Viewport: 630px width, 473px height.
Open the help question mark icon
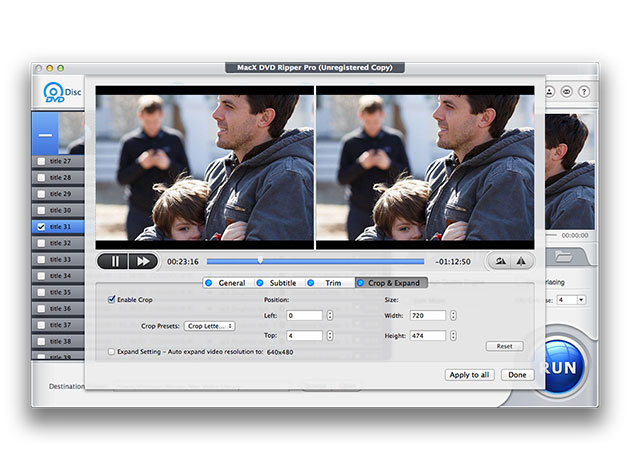click(x=584, y=92)
